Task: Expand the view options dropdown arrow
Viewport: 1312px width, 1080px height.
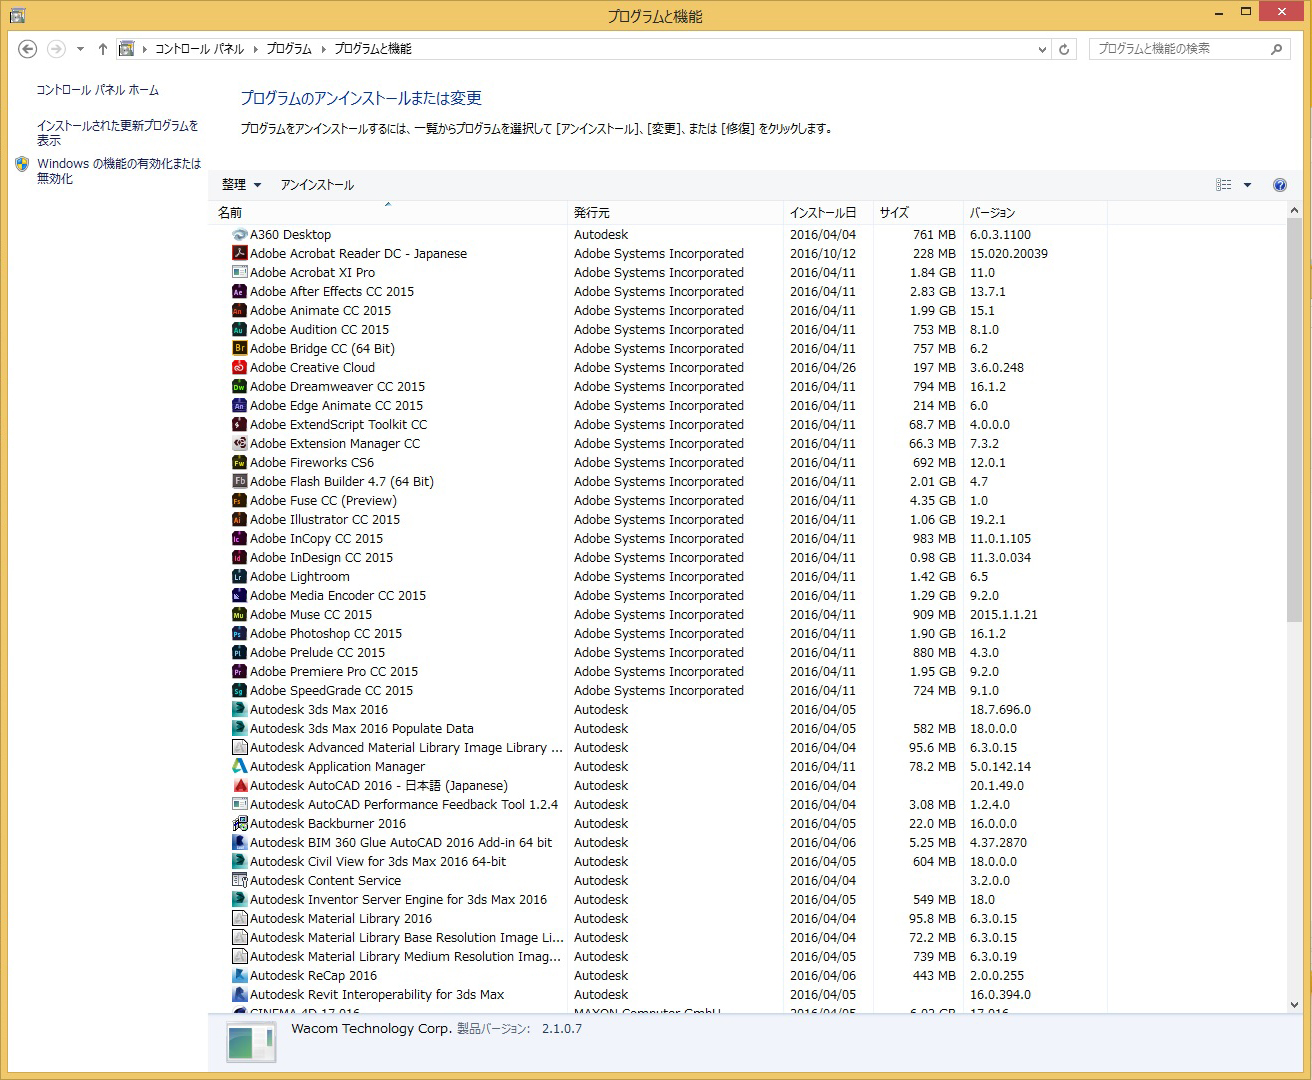Action: (1247, 185)
